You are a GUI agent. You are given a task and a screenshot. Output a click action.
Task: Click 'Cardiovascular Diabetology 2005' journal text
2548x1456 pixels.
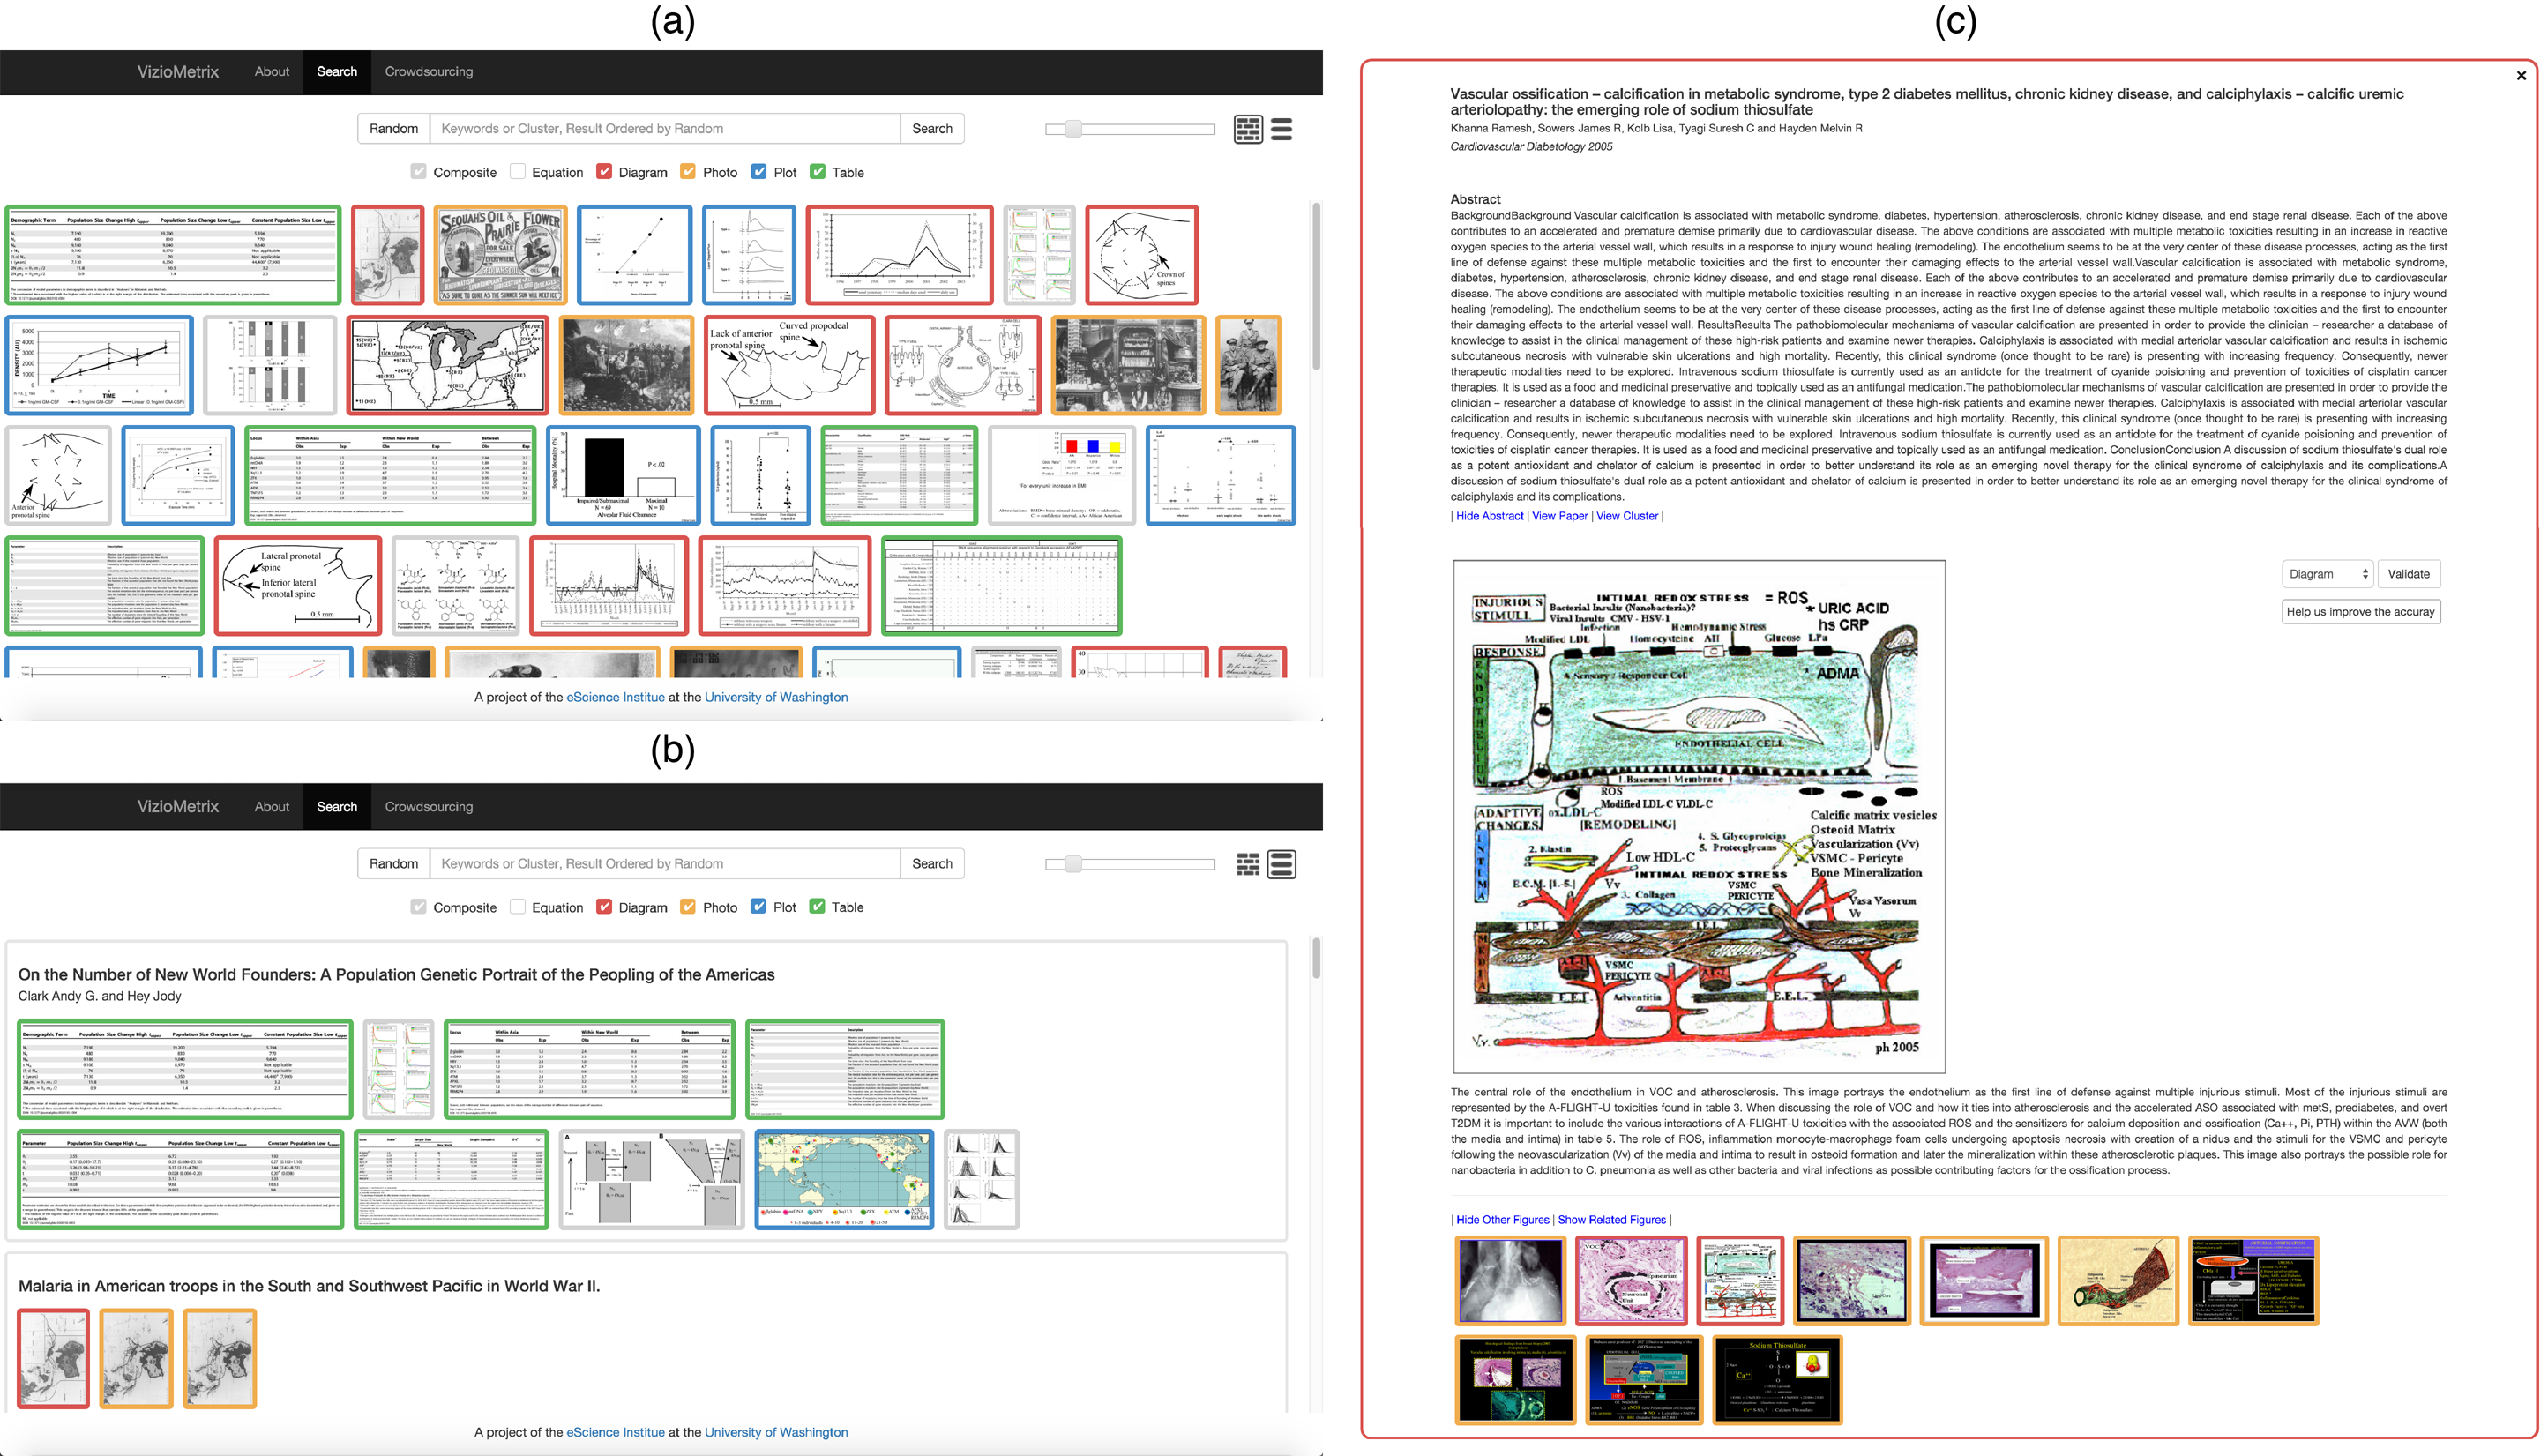(1531, 147)
